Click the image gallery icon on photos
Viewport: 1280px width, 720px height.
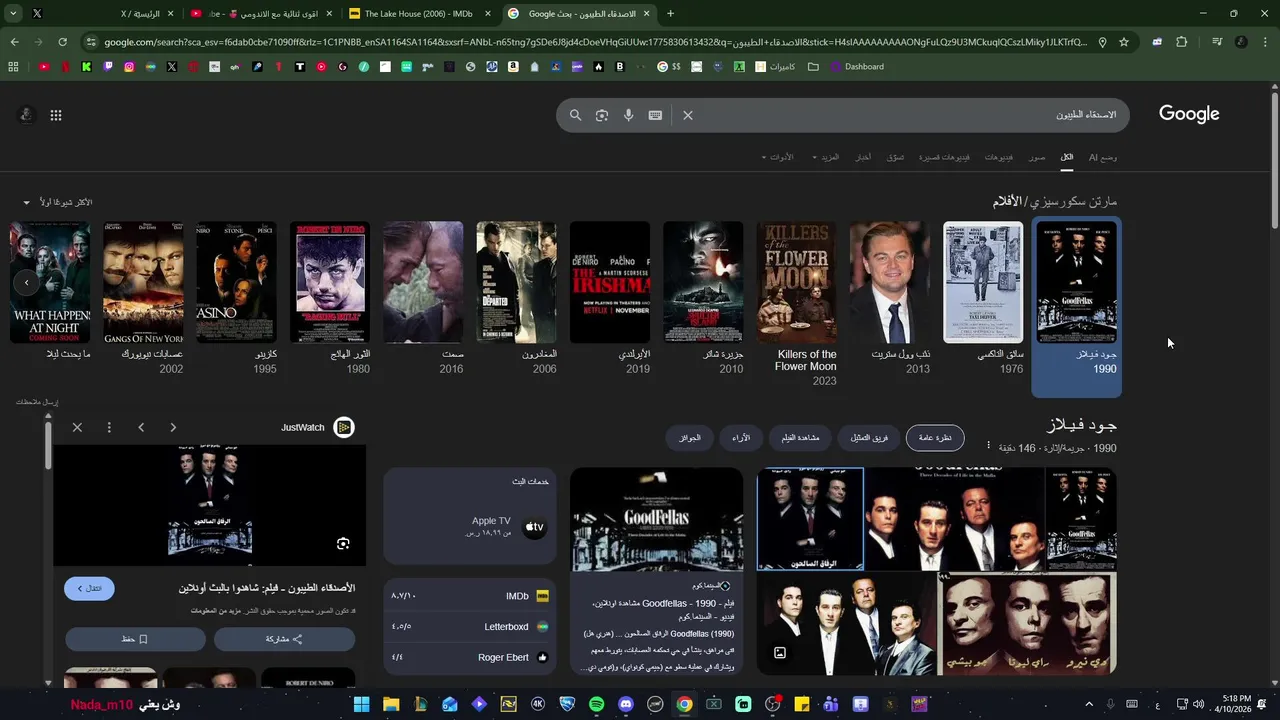[x=780, y=653]
